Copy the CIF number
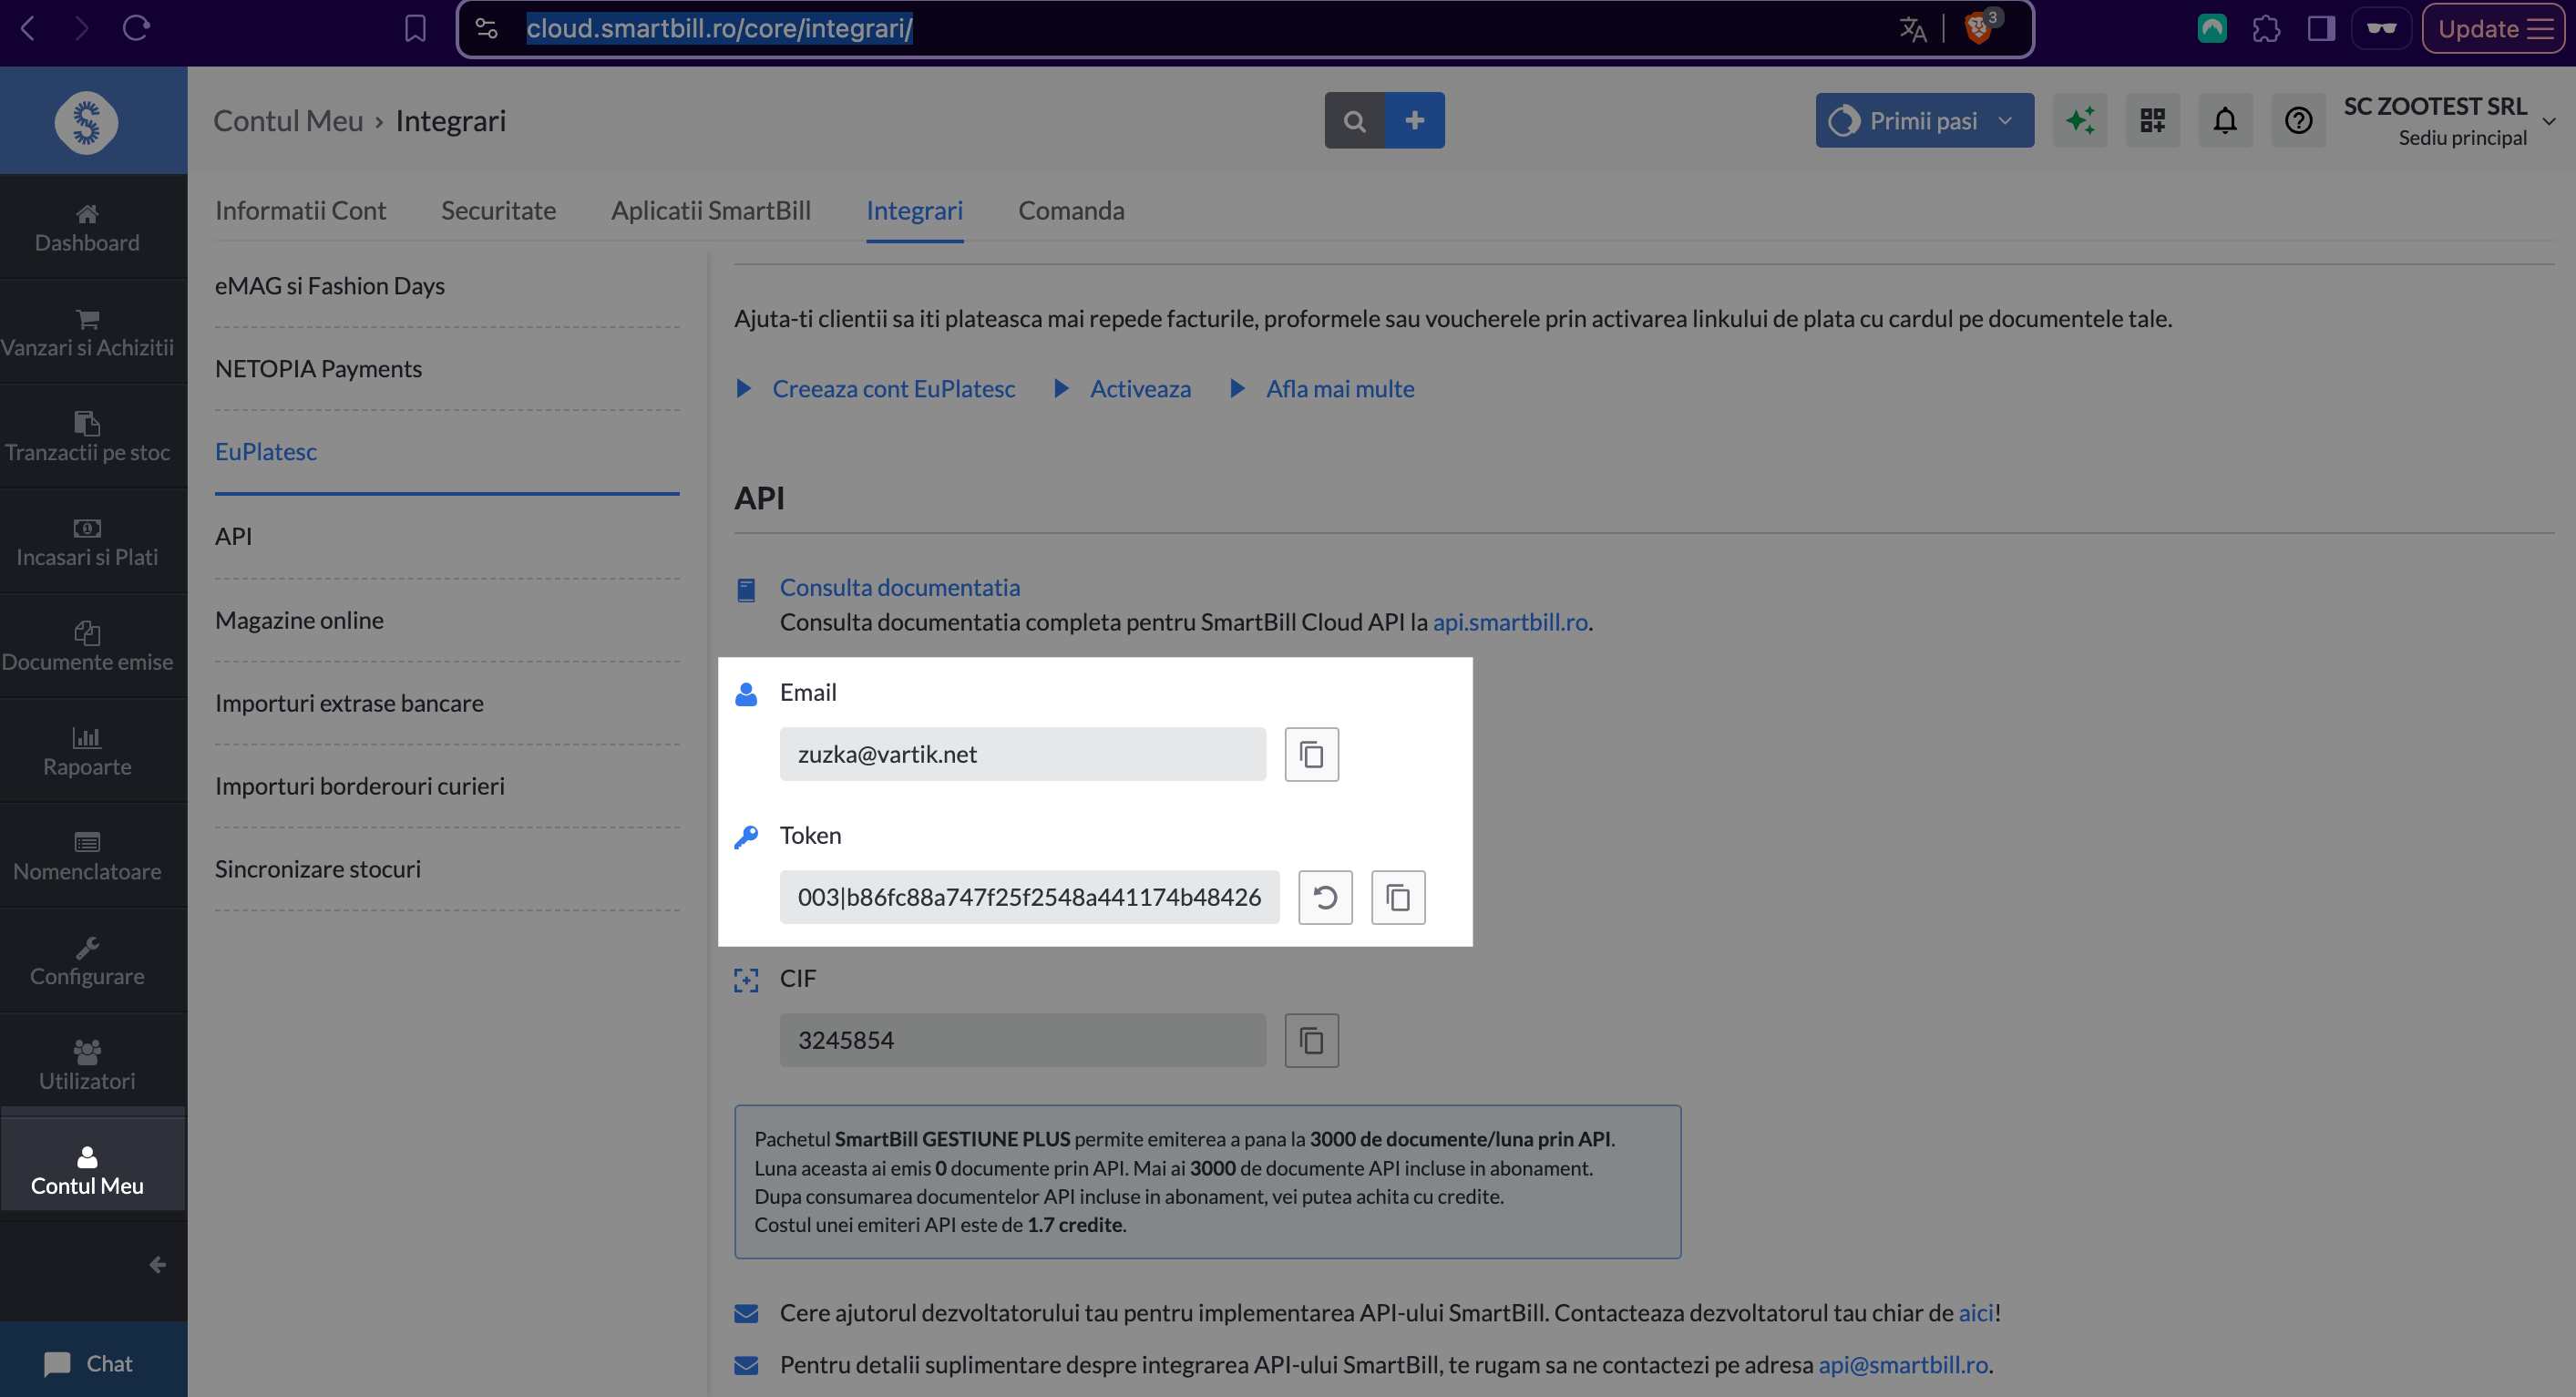Image resolution: width=2576 pixels, height=1397 pixels. click(x=1311, y=1040)
